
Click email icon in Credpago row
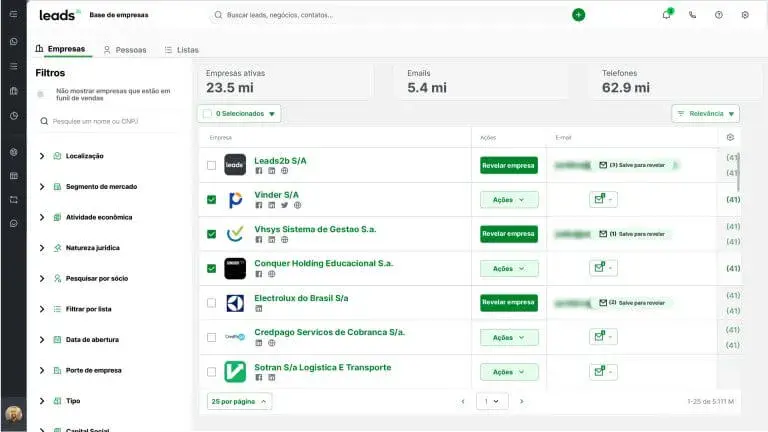pyautogui.click(x=603, y=337)
